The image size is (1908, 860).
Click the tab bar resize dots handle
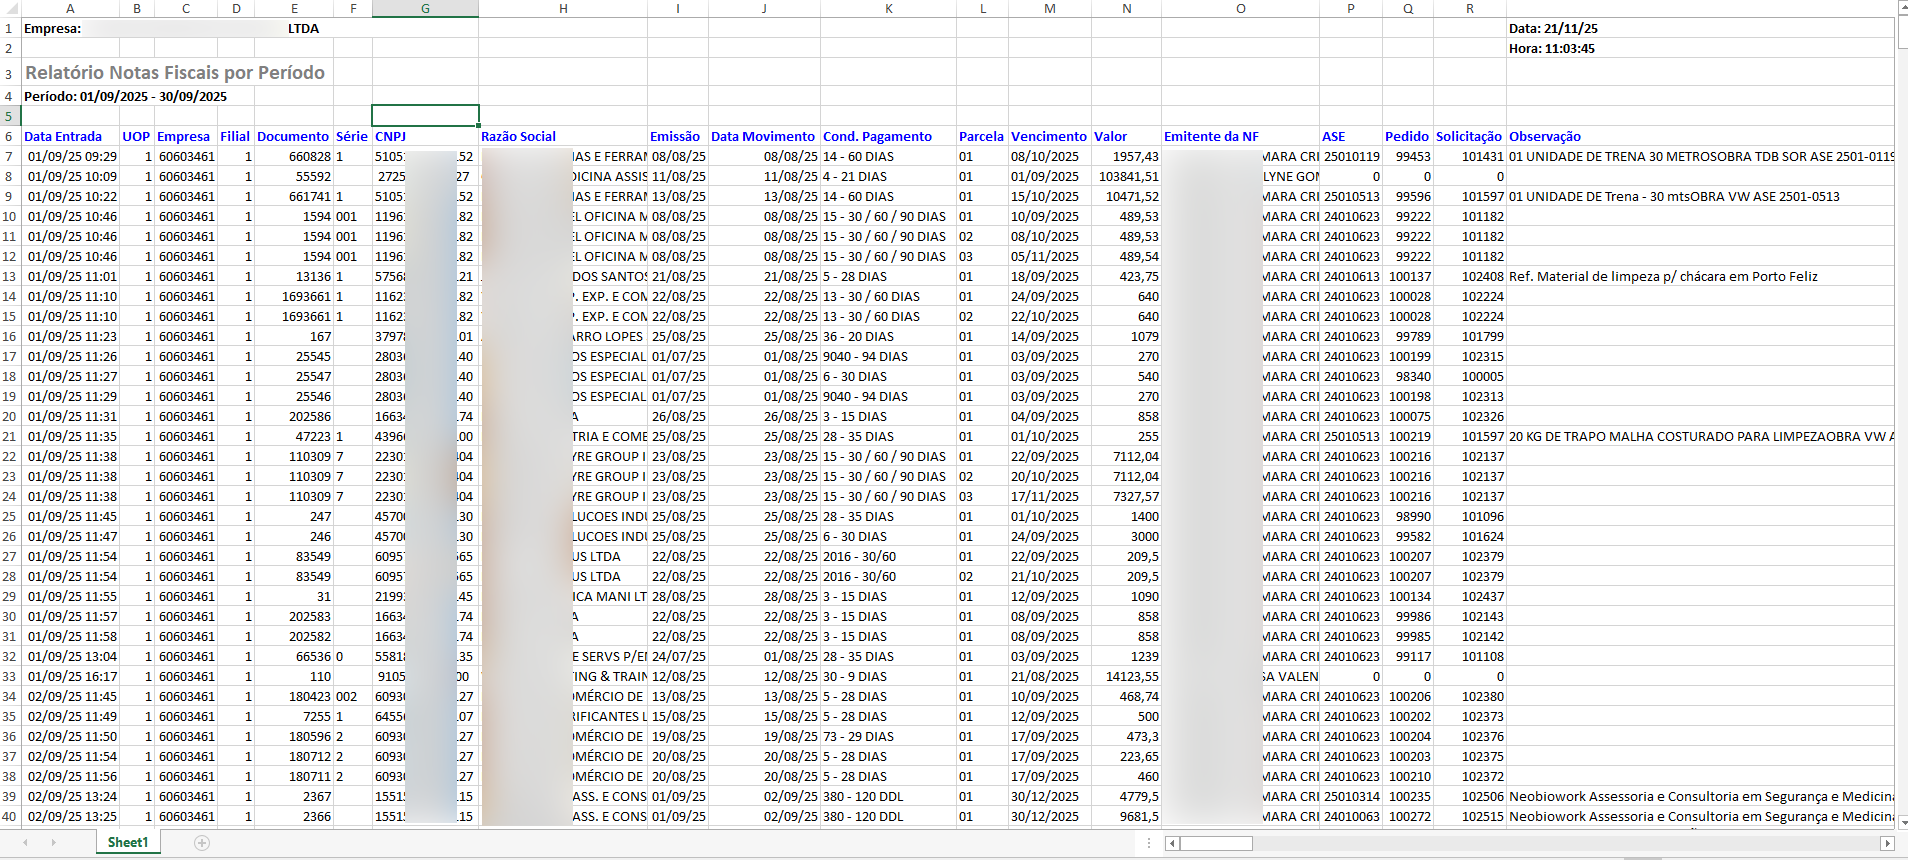pos(1149,843)
